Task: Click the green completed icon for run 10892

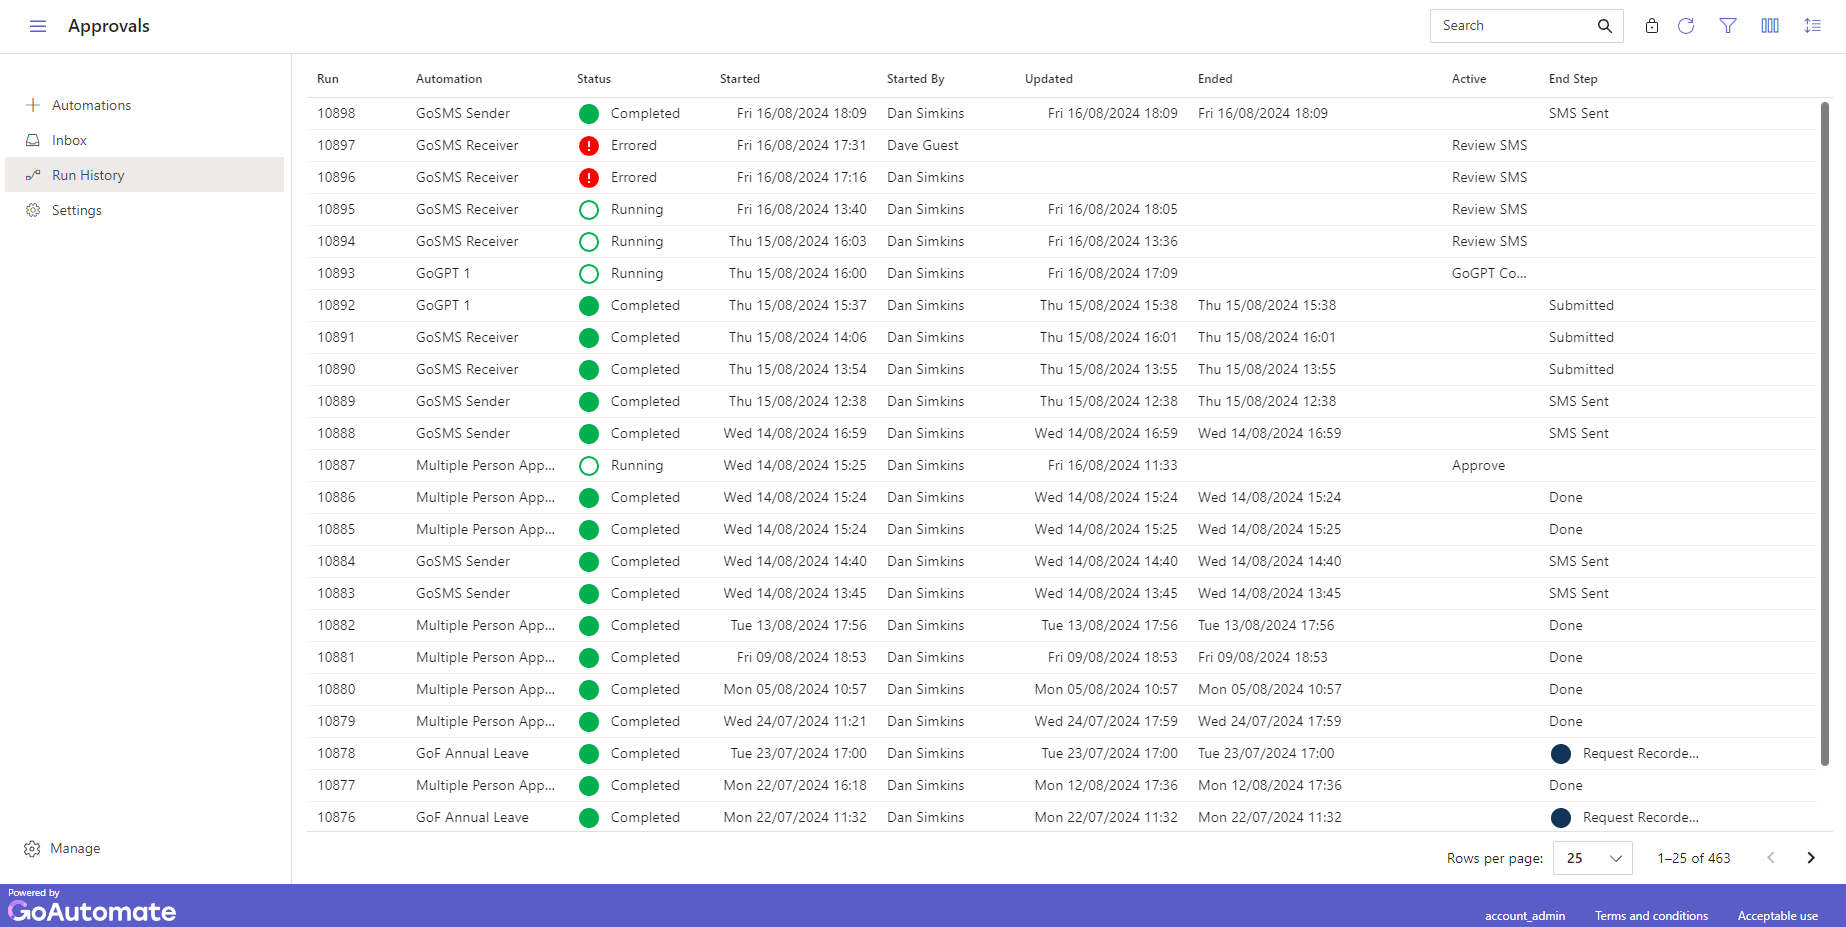Action: 589,306
